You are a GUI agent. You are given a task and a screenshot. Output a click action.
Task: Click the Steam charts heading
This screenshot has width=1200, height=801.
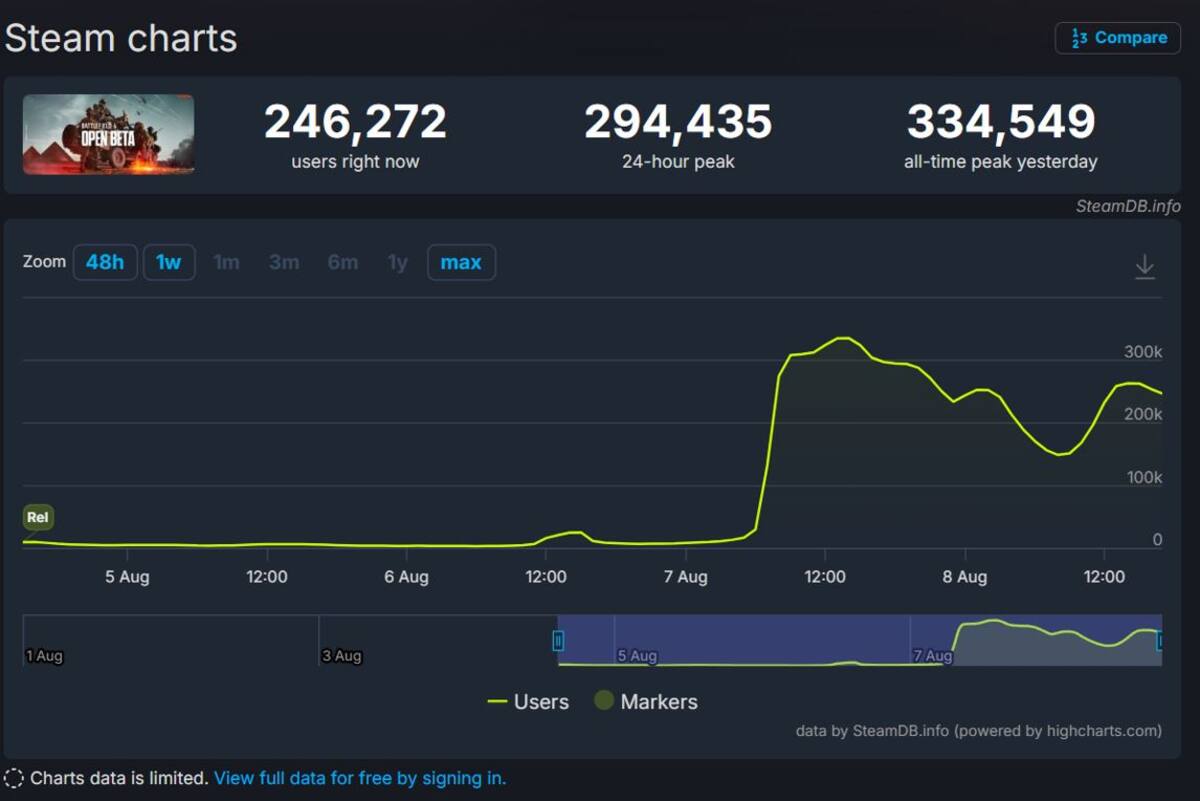(121, 38)
